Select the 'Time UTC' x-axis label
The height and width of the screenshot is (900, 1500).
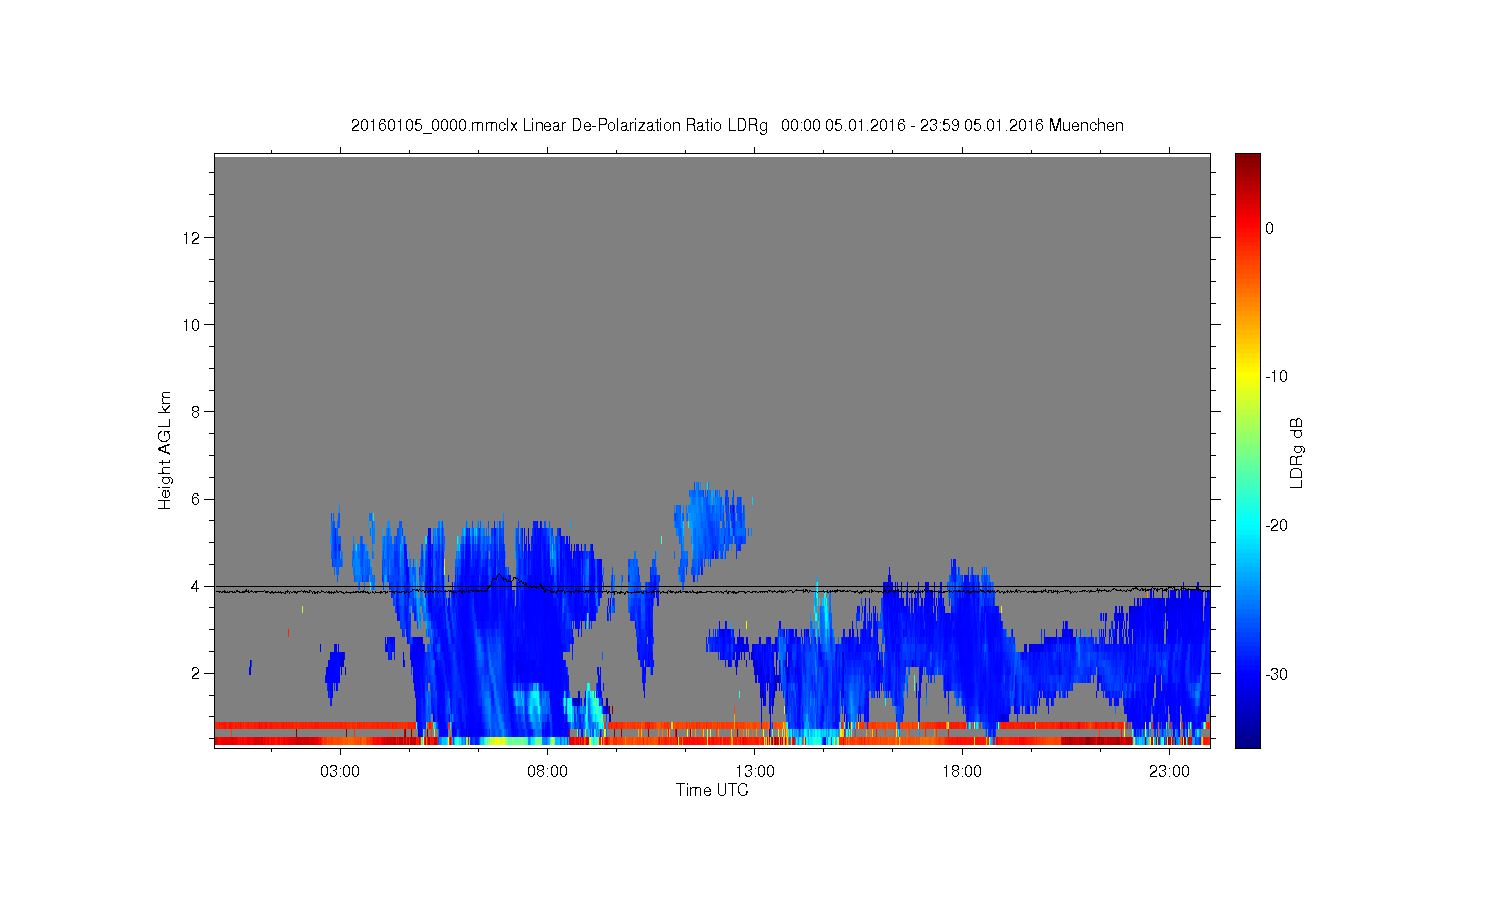(712, 790)
